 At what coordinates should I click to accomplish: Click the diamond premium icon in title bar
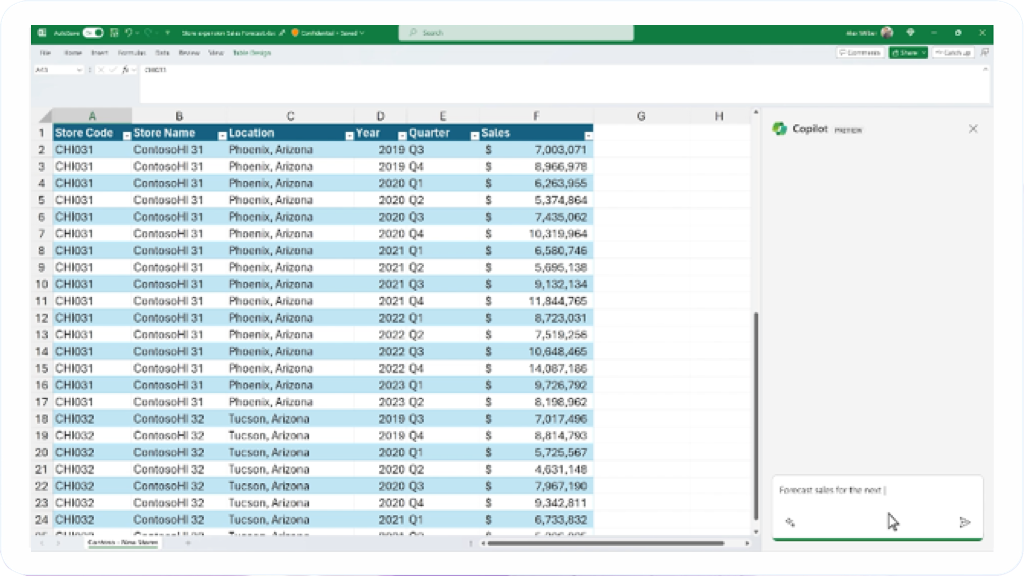tap(910, 32)
